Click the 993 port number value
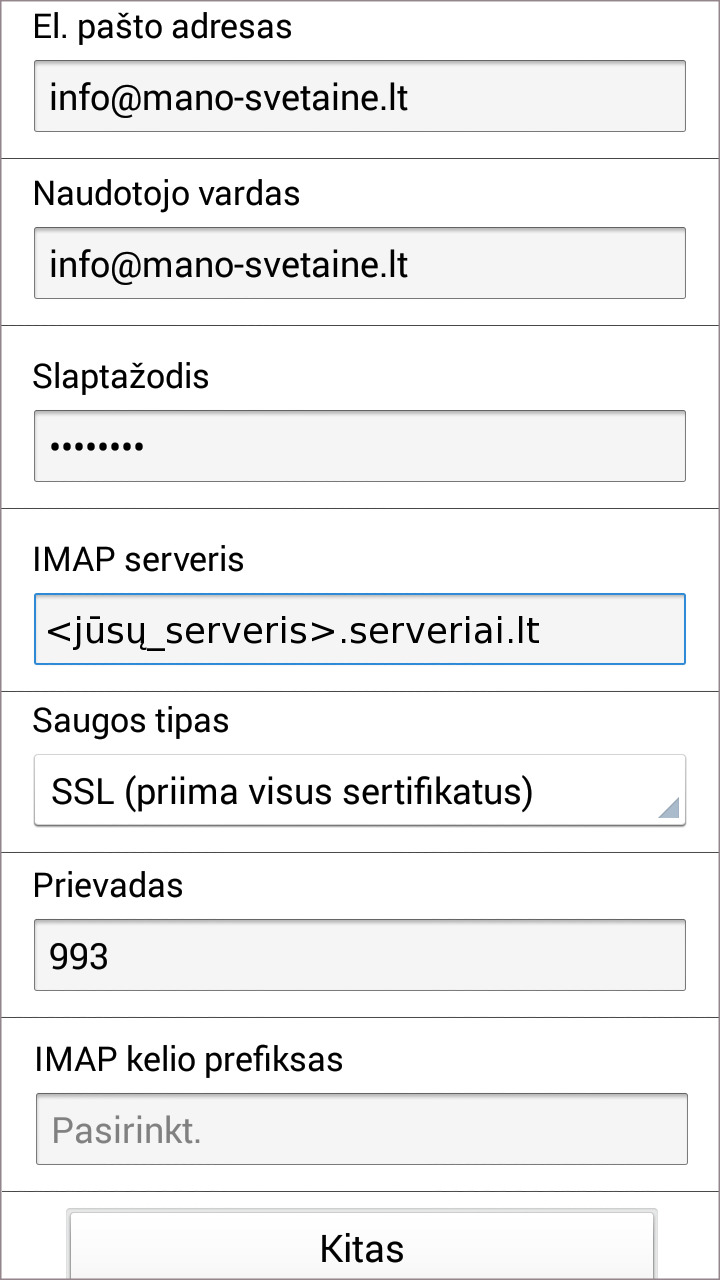Image resolution: width=720 pixels, height=1280 pixels. [x=79, y=956]
